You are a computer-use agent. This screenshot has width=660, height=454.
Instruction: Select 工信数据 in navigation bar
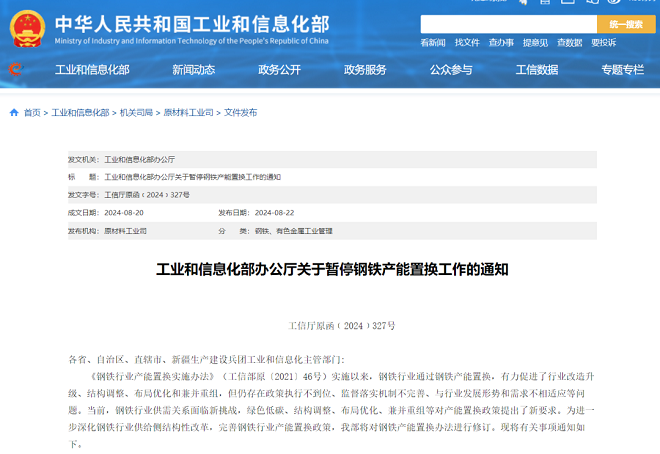tap(537, 70)
